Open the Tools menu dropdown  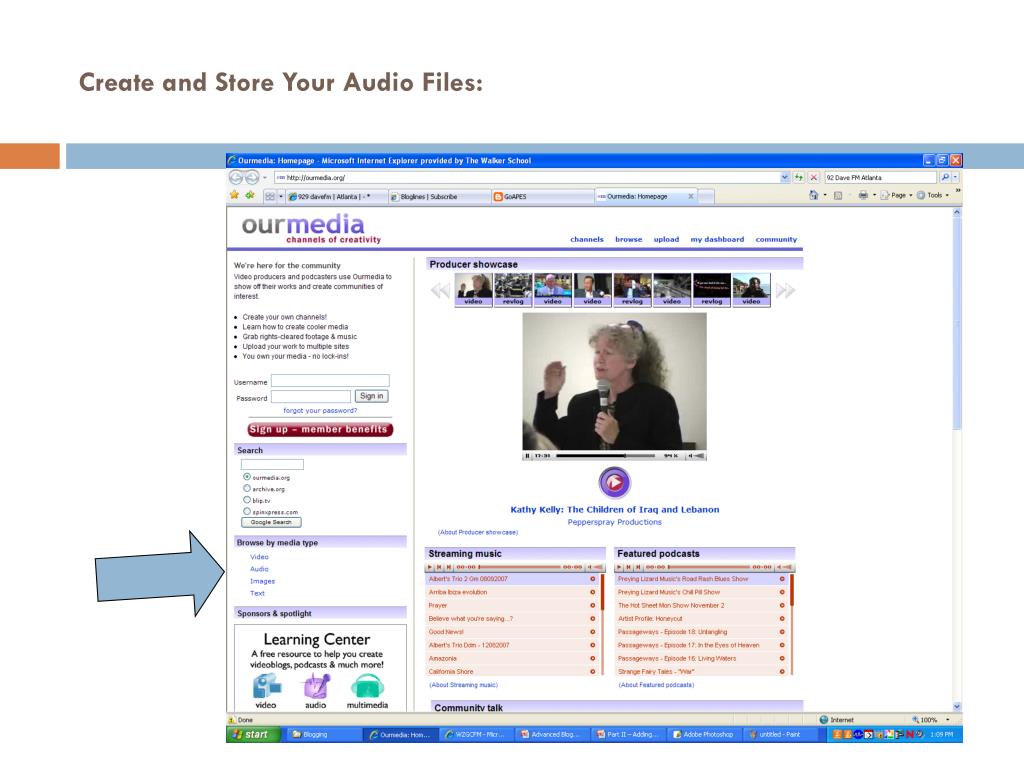point(933,195)
